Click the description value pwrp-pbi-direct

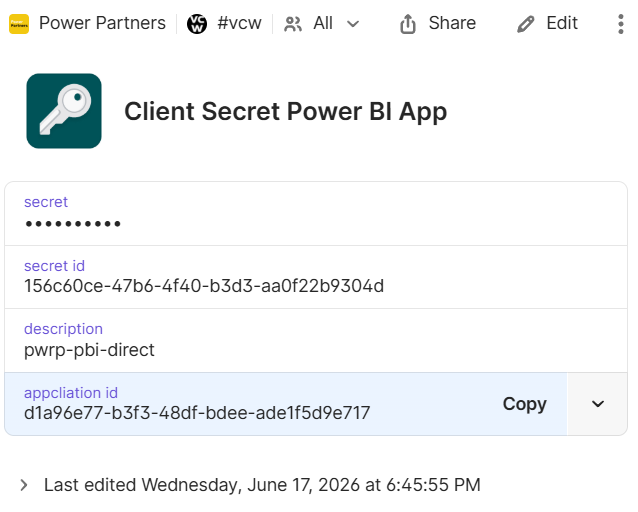coord(89,350)
